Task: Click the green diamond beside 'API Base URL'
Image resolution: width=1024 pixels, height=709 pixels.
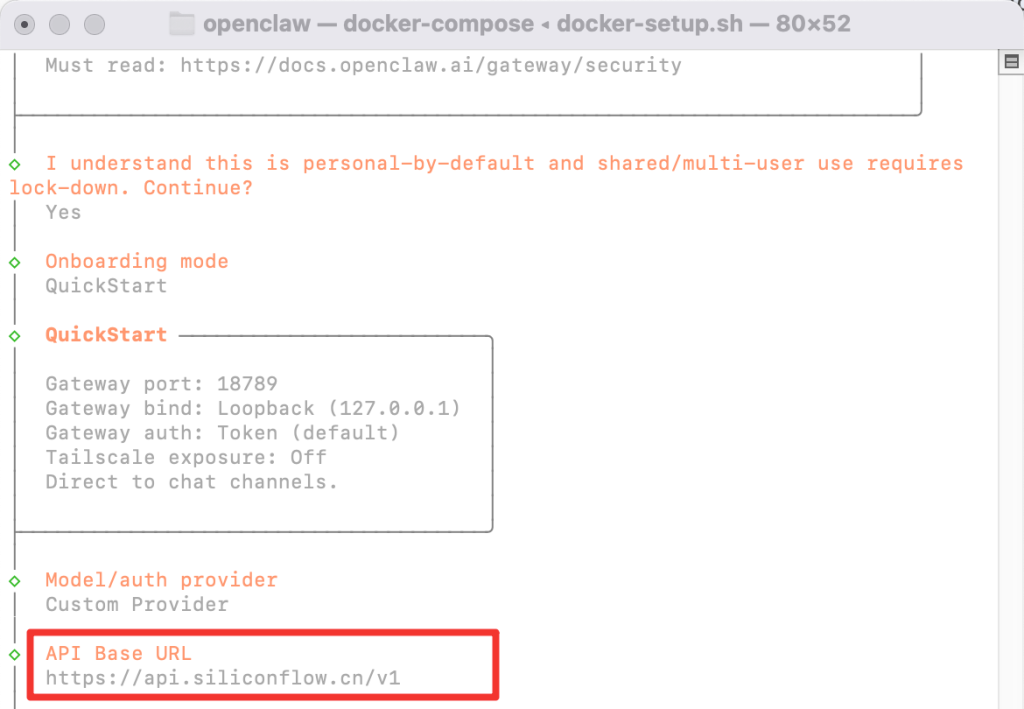Action: (14, 654)
